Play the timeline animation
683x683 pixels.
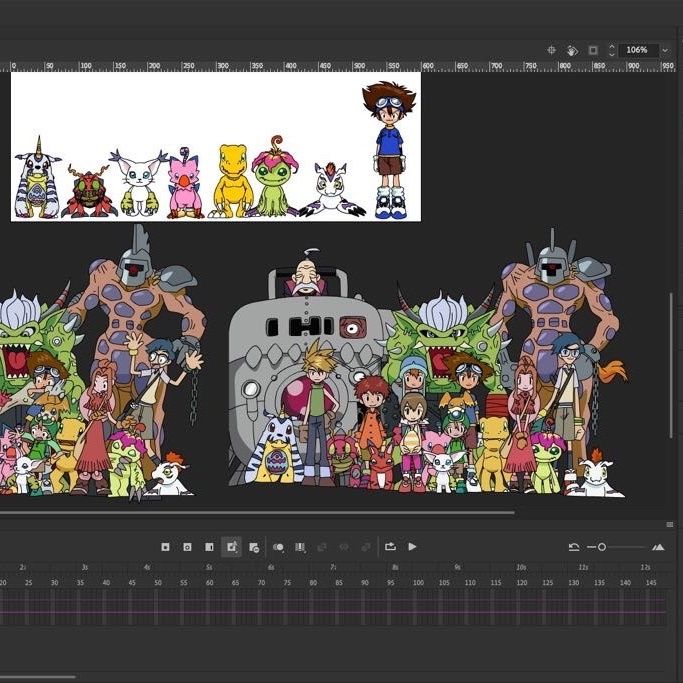pos(412,546)
